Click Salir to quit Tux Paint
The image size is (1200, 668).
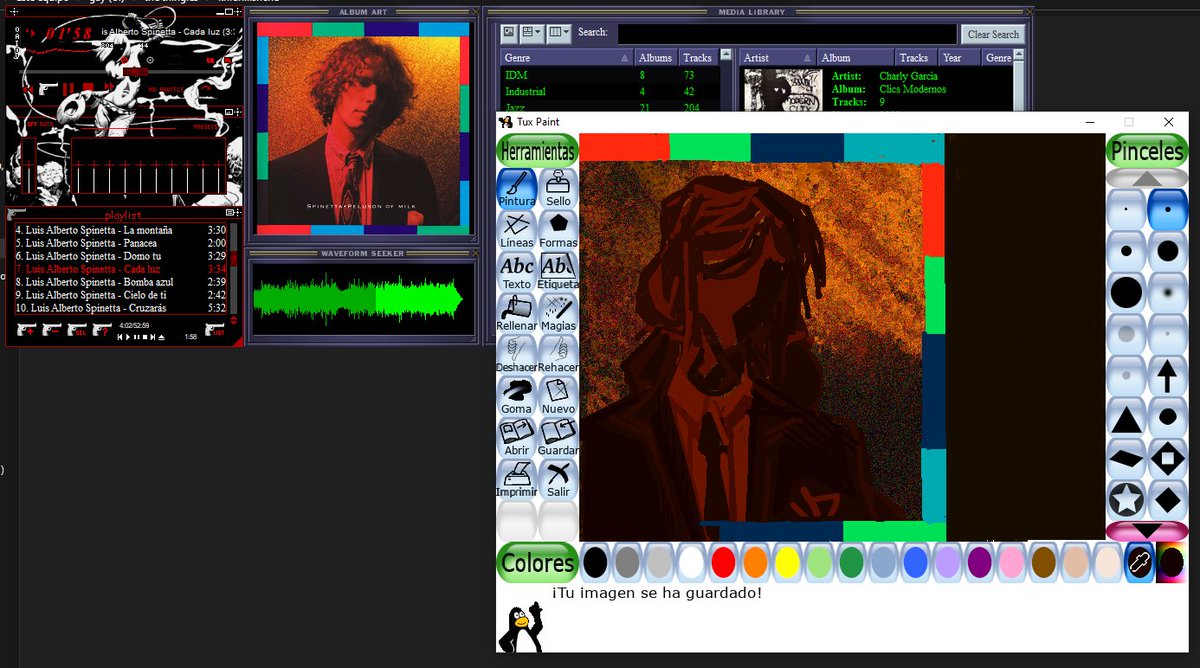(558, 479)
